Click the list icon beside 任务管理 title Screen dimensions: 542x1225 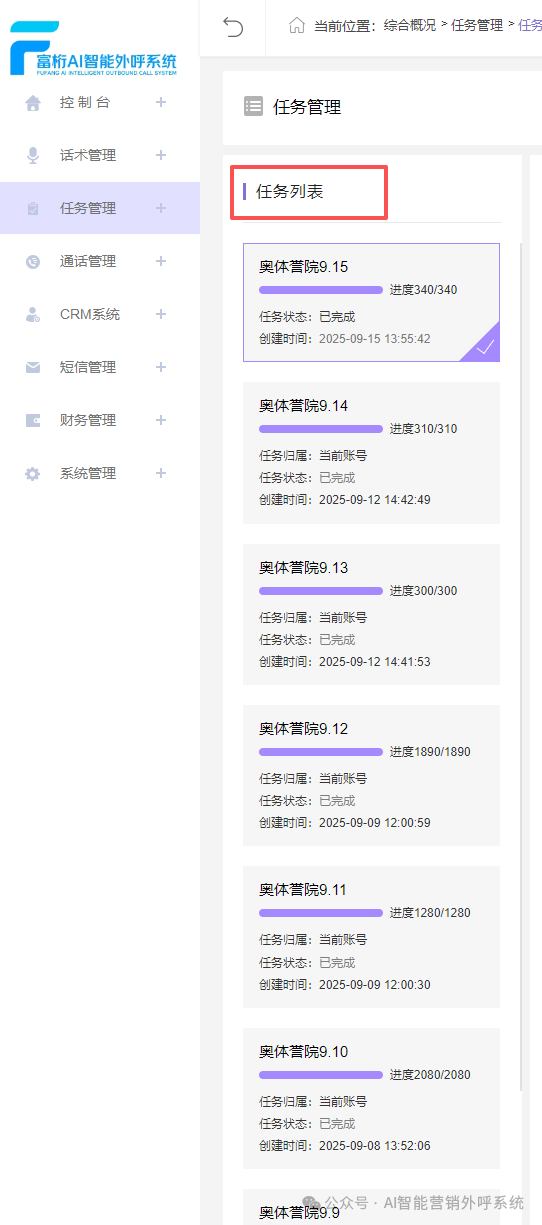tap(253, 107)
